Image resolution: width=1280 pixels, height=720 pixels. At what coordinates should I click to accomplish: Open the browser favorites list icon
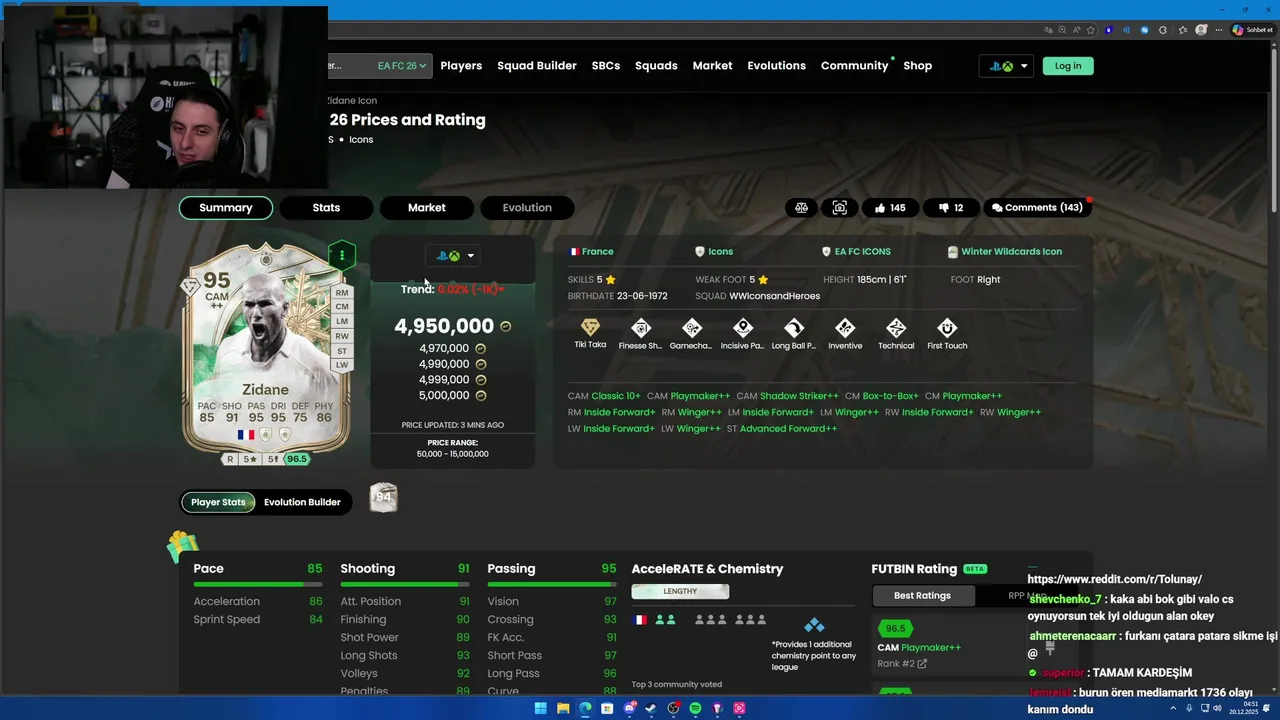(x=1183, y=30)
